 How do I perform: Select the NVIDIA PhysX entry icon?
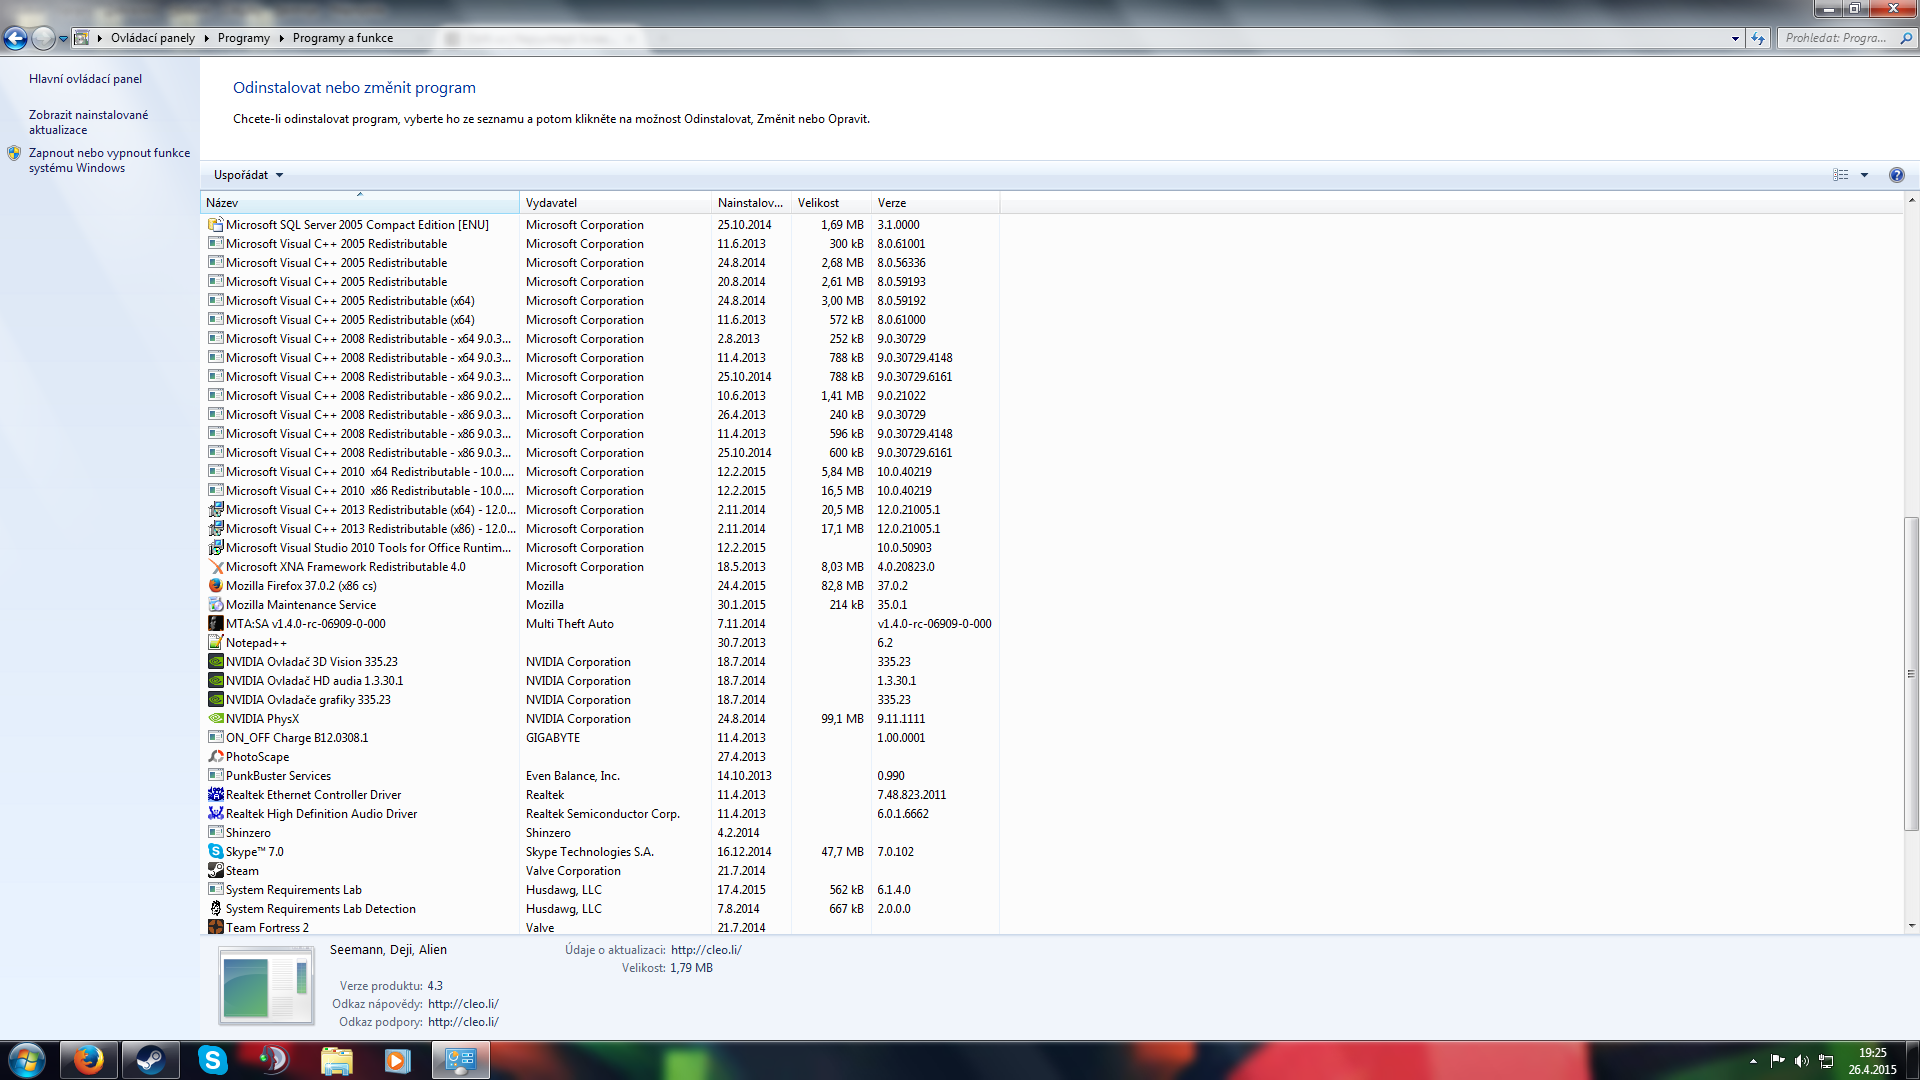215,719
